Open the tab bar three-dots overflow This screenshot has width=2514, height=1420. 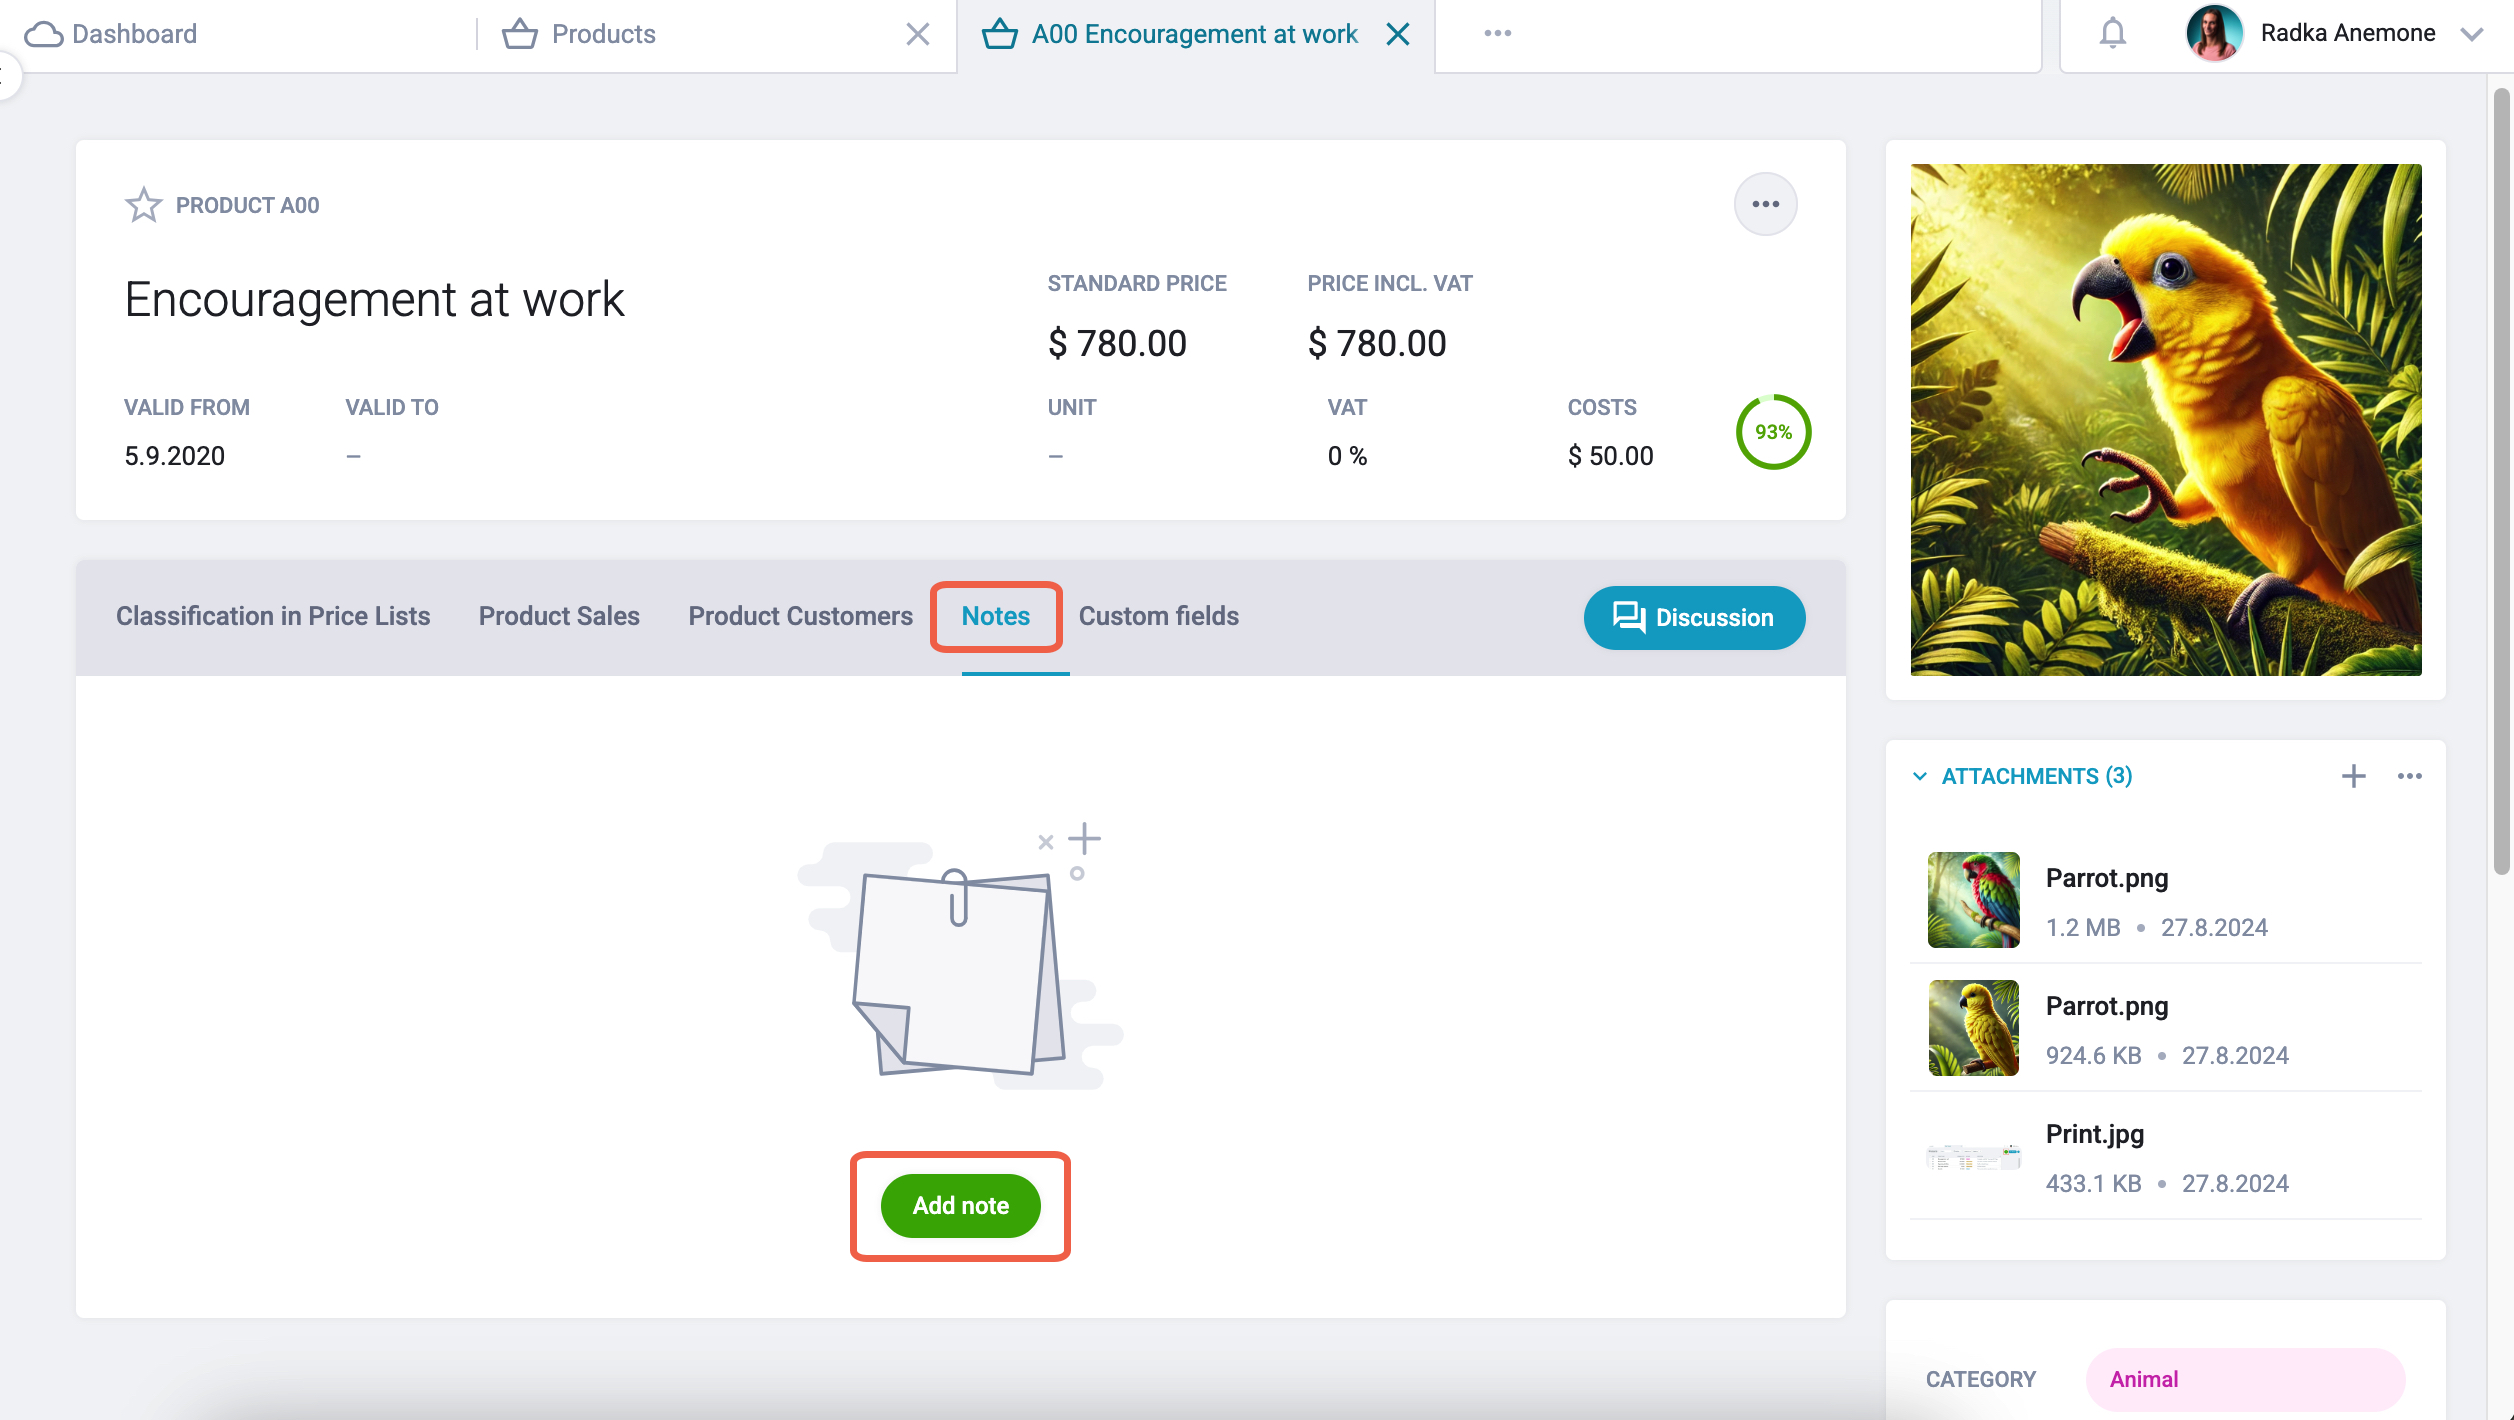pos(1498,33)
